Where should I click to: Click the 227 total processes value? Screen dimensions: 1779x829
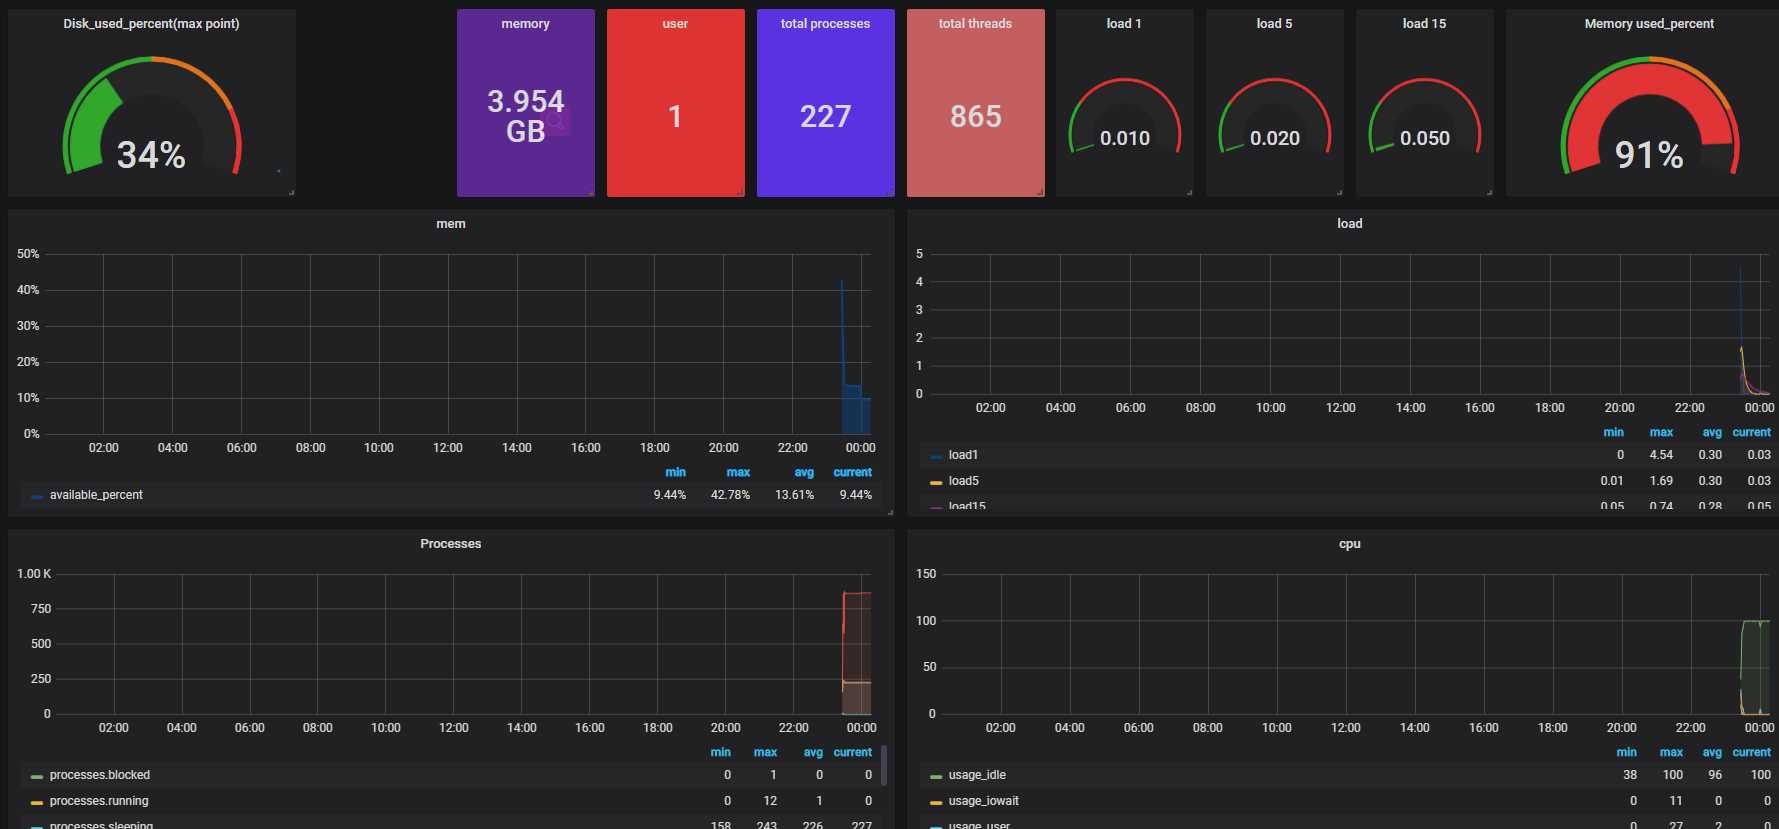click(825, 117)
